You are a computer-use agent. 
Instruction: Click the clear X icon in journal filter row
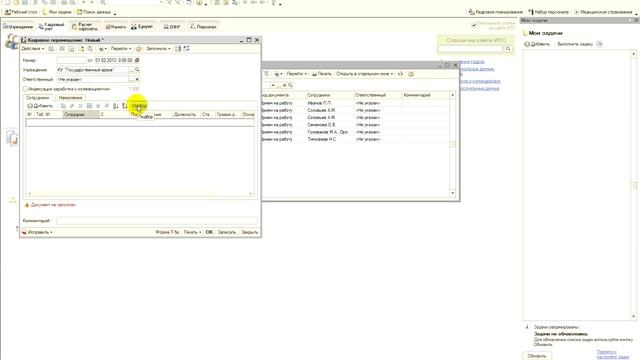[284, 85]
